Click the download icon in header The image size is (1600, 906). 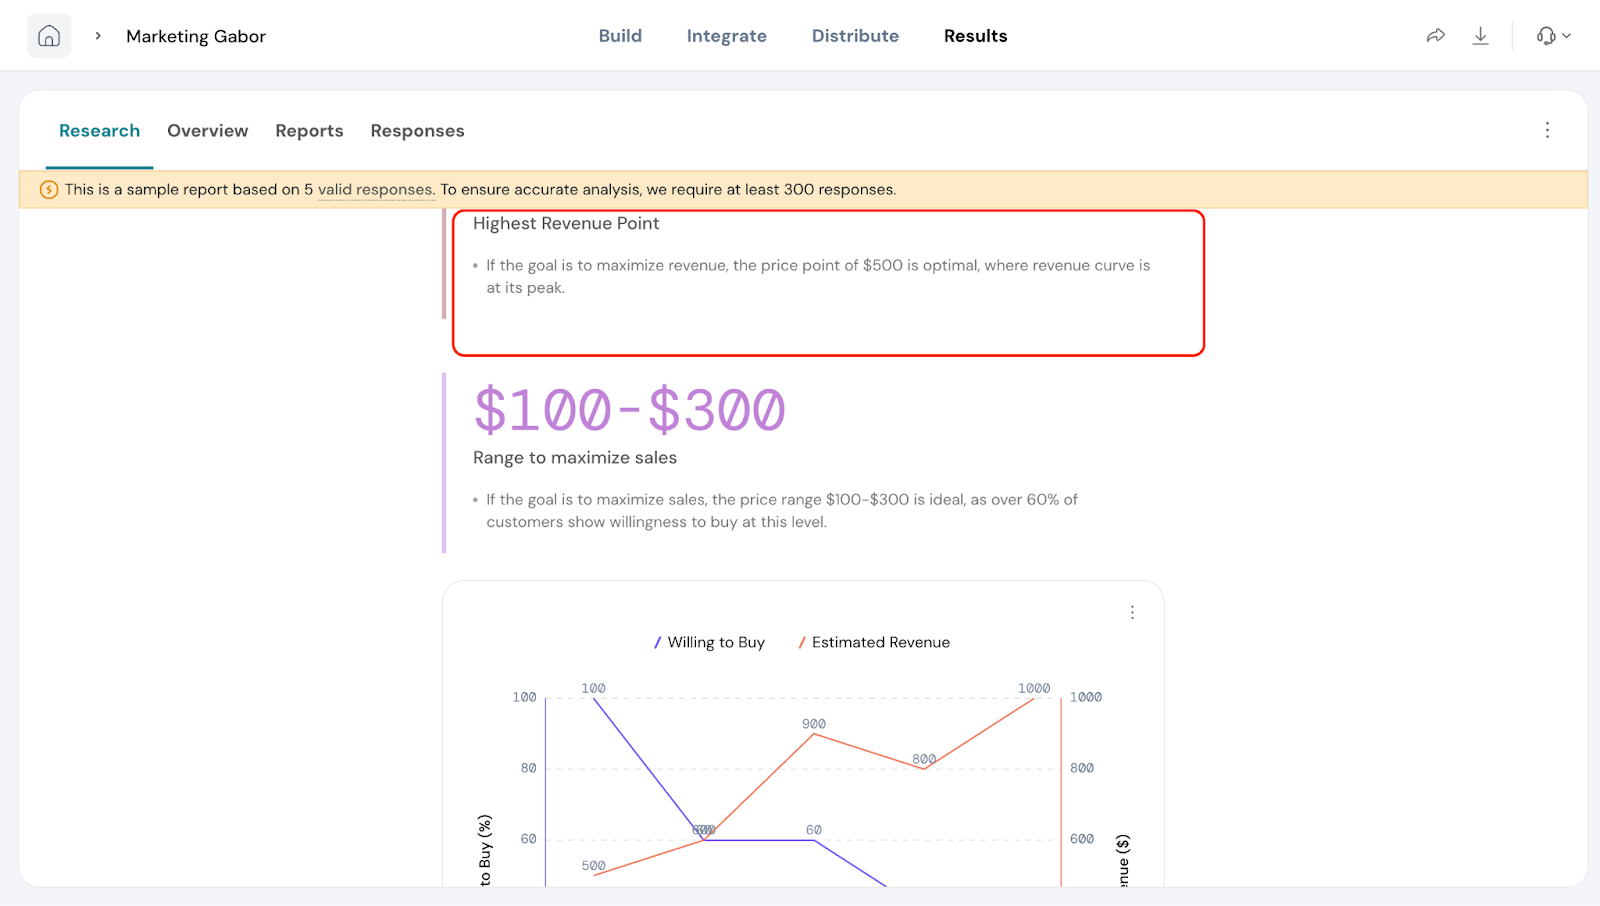pos(1481,36)
